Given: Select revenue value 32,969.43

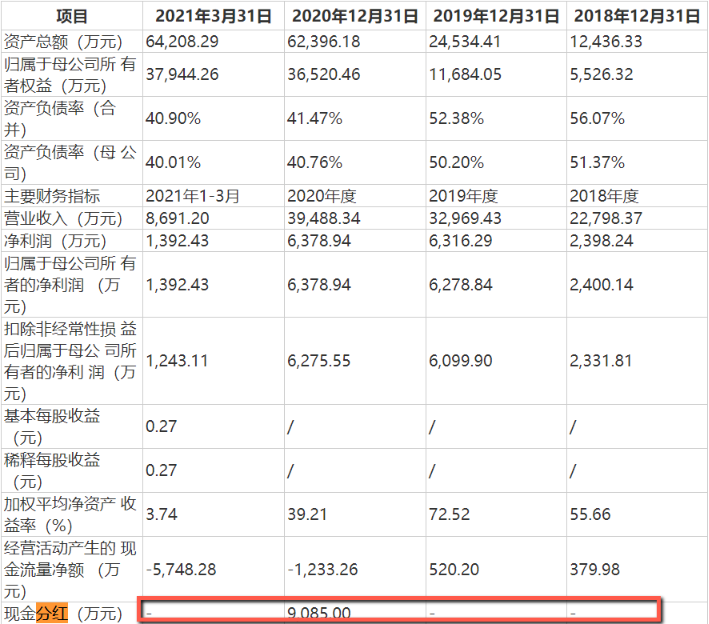Looking at the screenshot, I should click(x=465, y=218).
